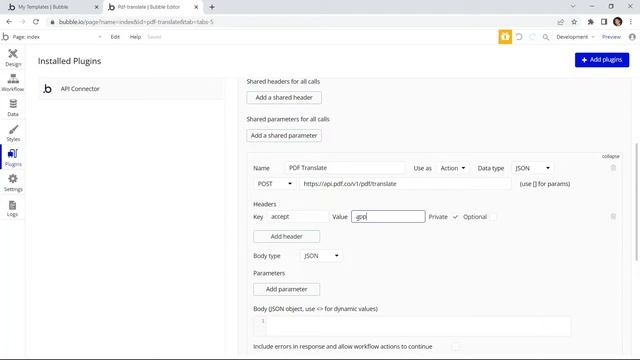Click the API URL input field
The image size is (640, 360).
click(405, 184)
